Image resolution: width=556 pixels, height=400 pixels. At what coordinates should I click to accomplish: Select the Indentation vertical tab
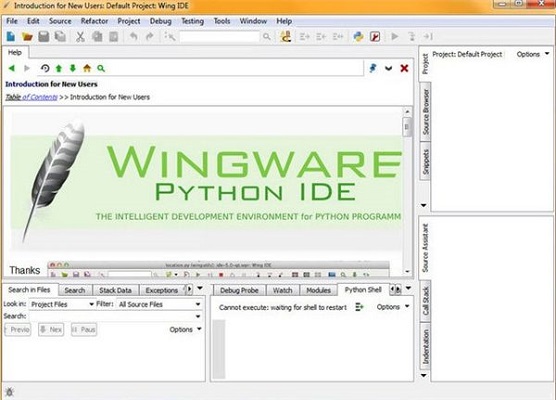[426, 347]
